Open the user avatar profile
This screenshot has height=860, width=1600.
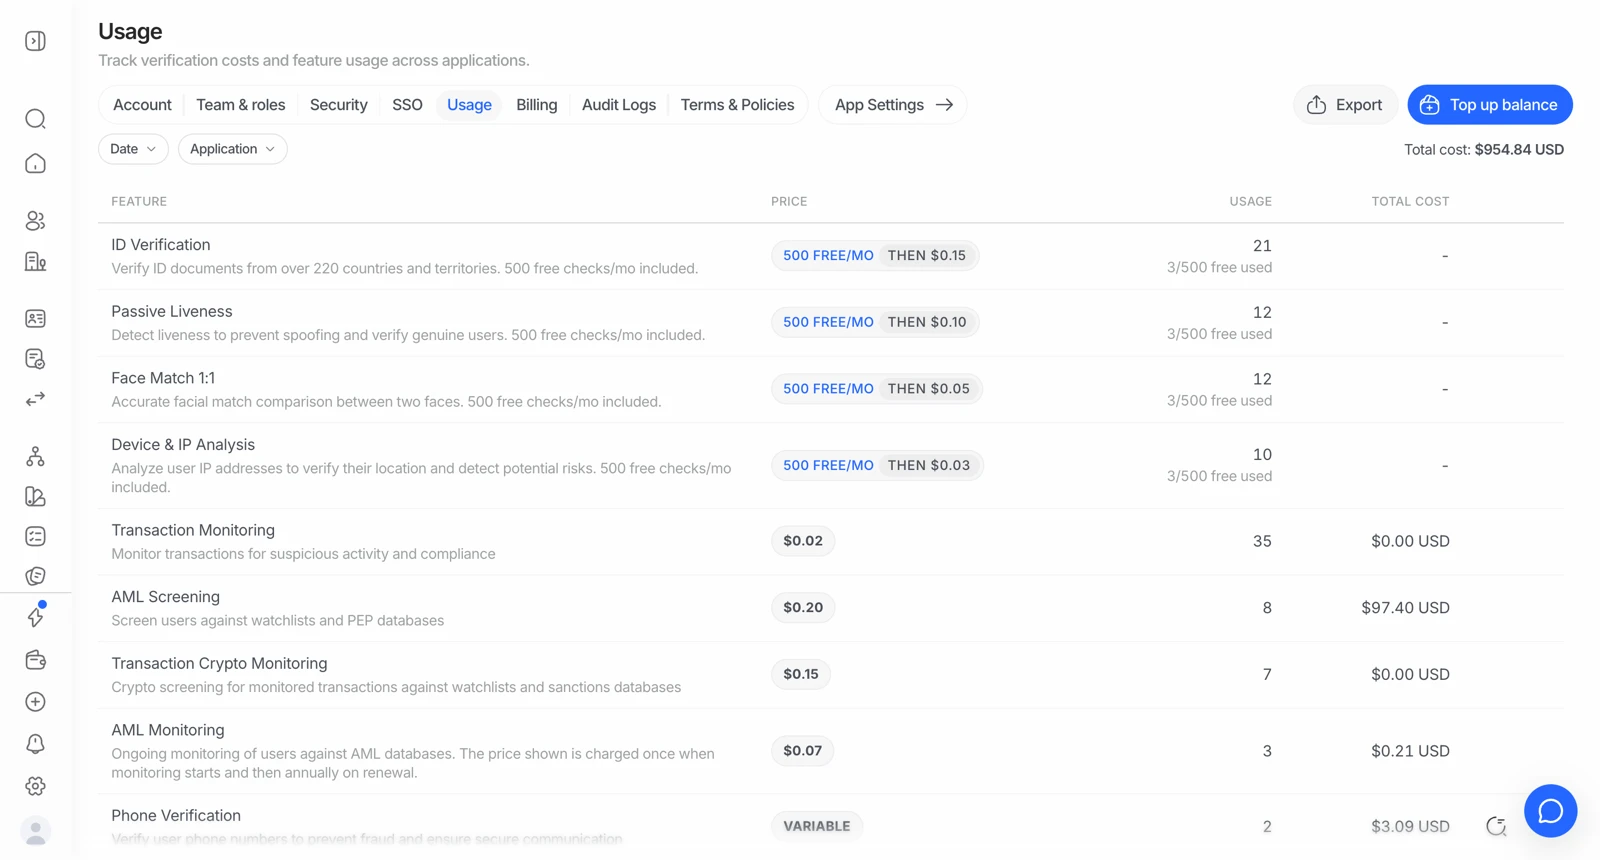tap(35, 832)
